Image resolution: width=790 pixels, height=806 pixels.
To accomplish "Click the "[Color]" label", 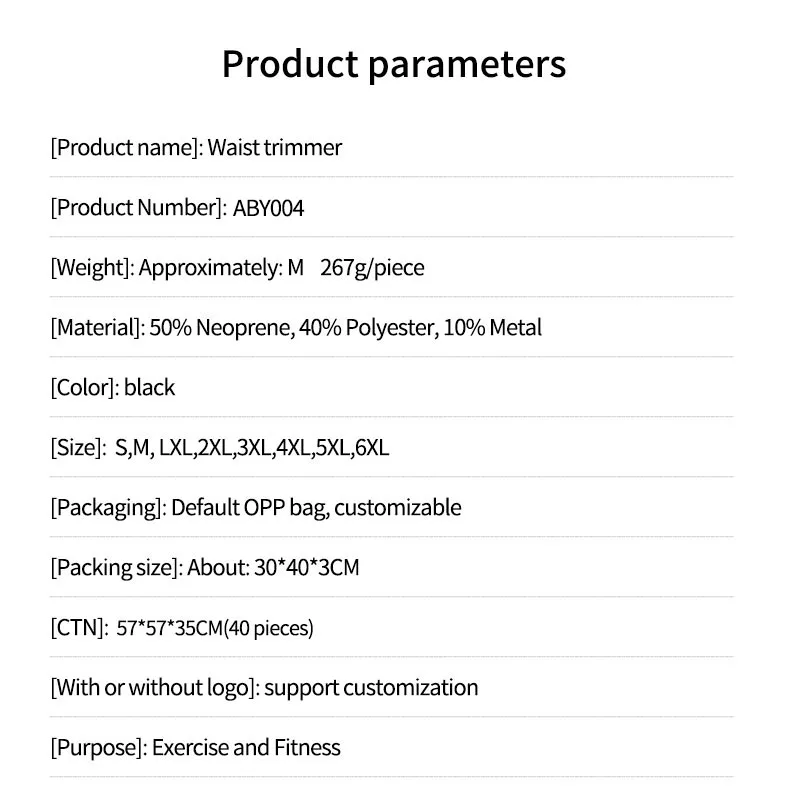I will point(83,388).
